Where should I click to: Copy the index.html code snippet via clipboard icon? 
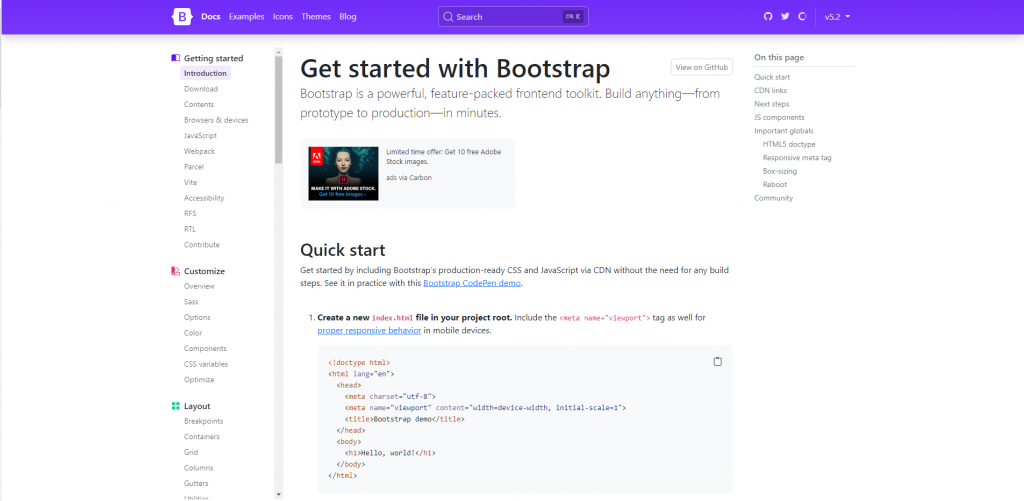[718, 361]
